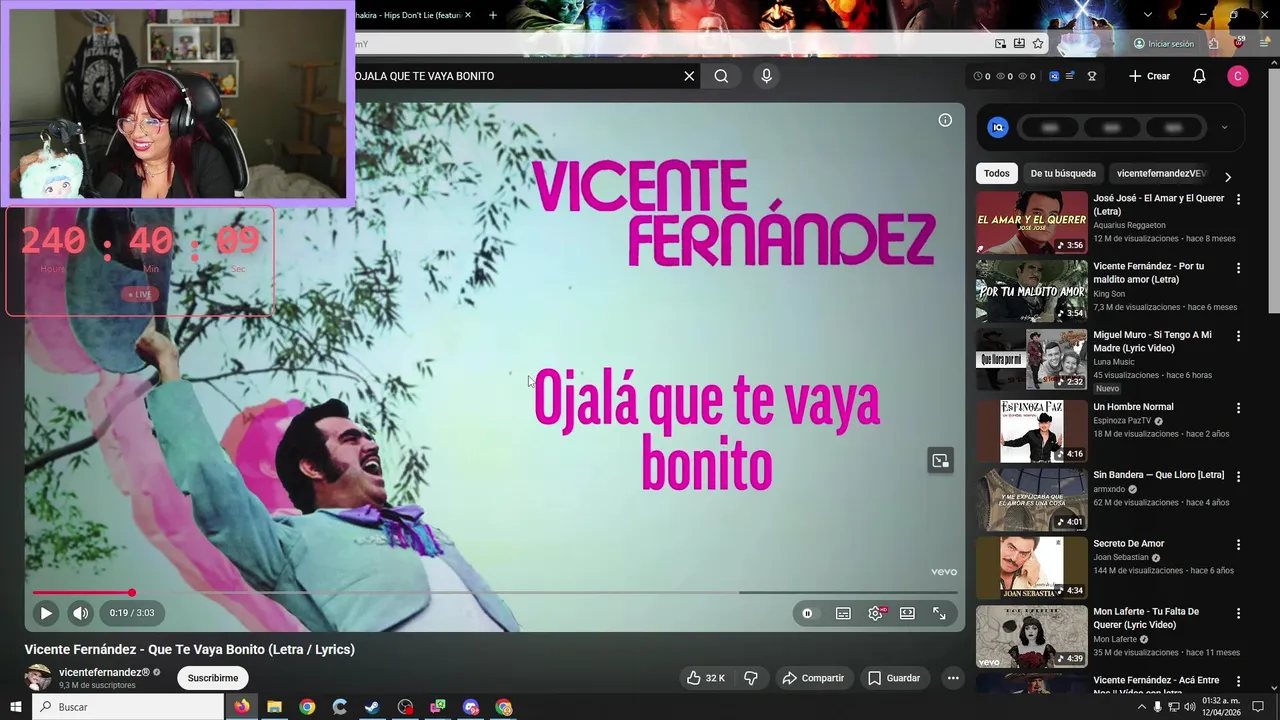Clear the YouTube search box
This screenshot has height=720, width=1280.
click(689, 76)
